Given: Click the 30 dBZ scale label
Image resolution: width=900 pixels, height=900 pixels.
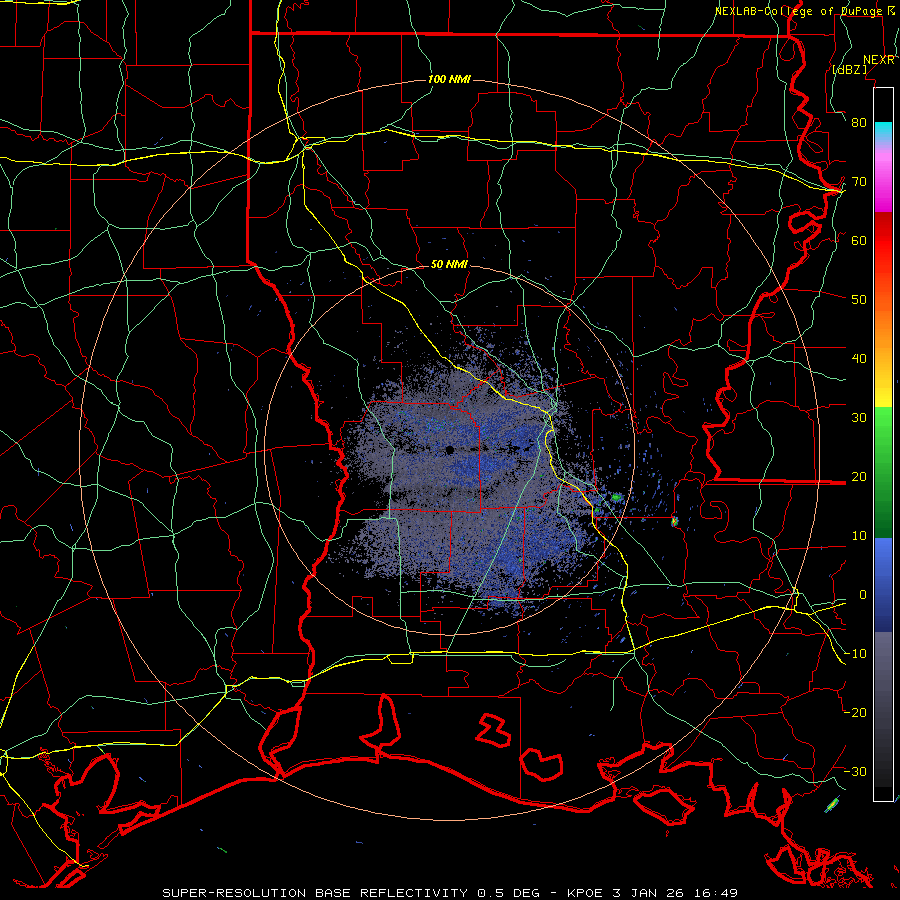Looking at the screenshot, I should (859, 418).
